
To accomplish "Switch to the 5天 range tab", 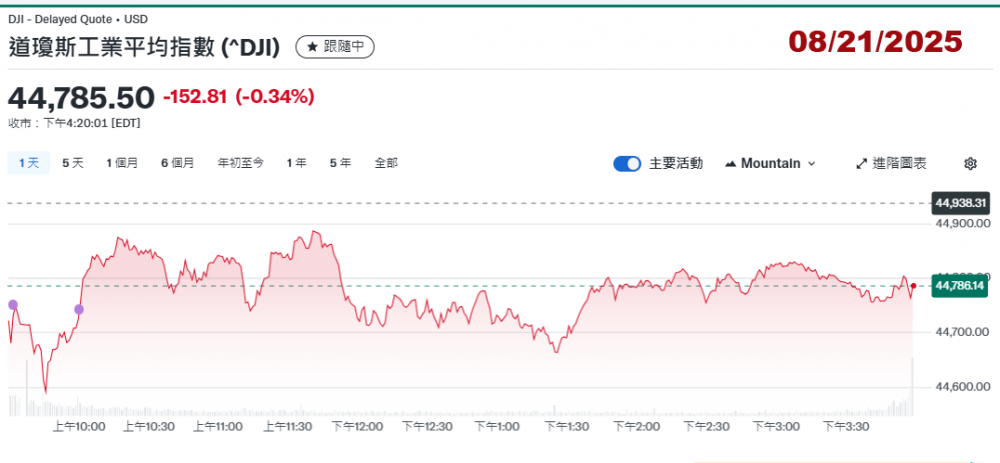I will click(x=73, y=162).
